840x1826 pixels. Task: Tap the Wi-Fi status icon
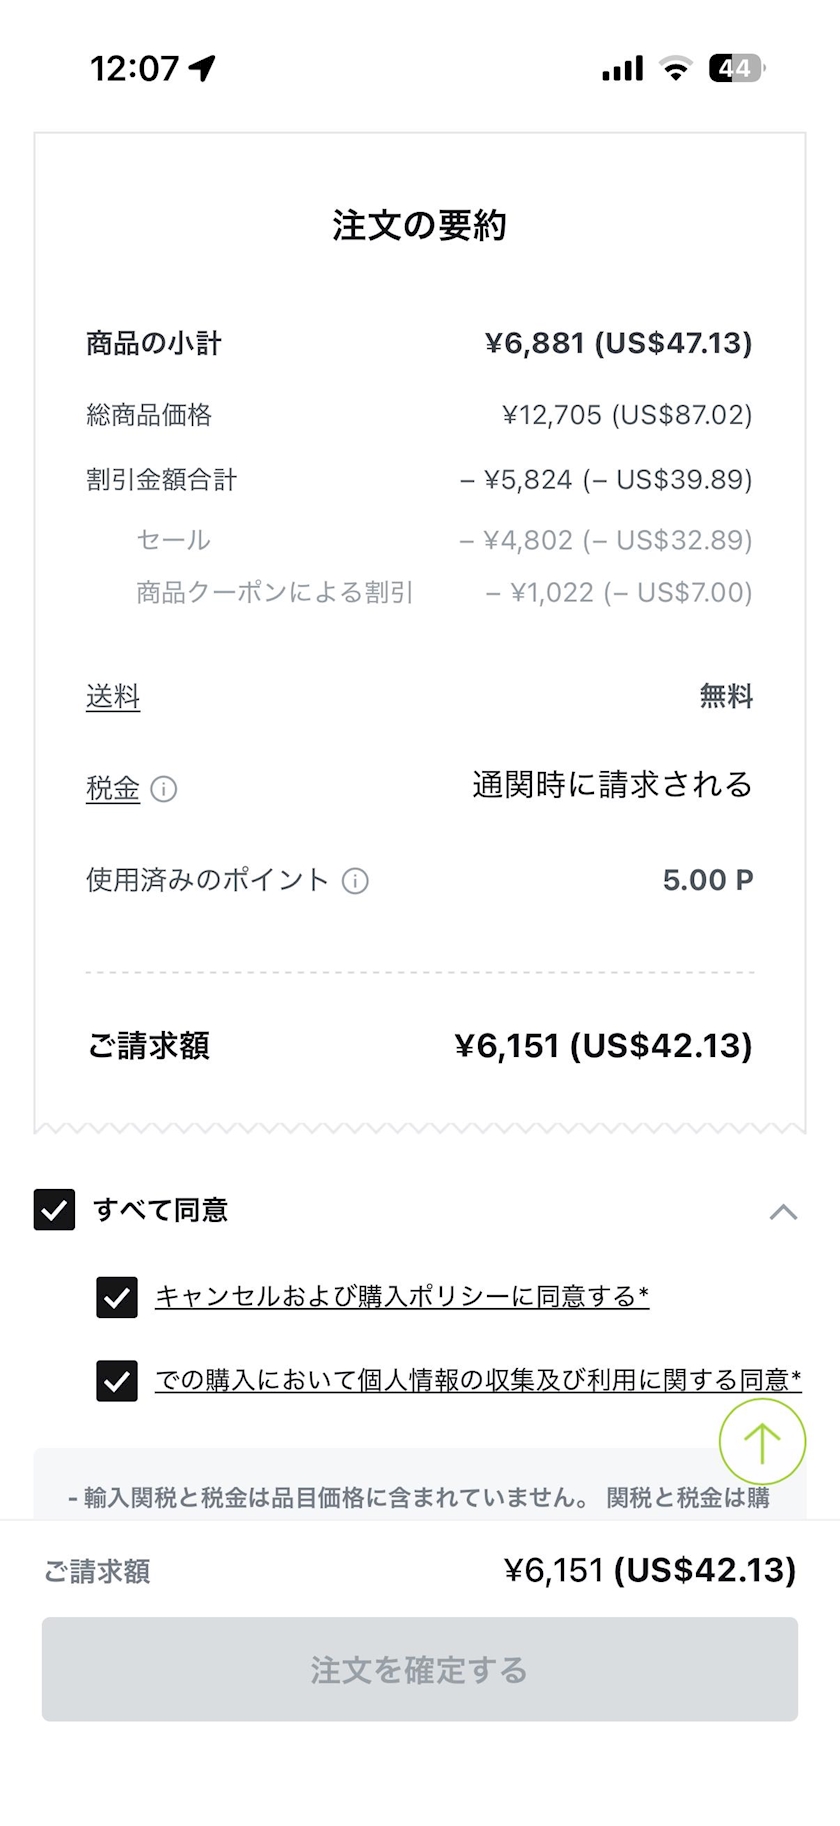676,68
